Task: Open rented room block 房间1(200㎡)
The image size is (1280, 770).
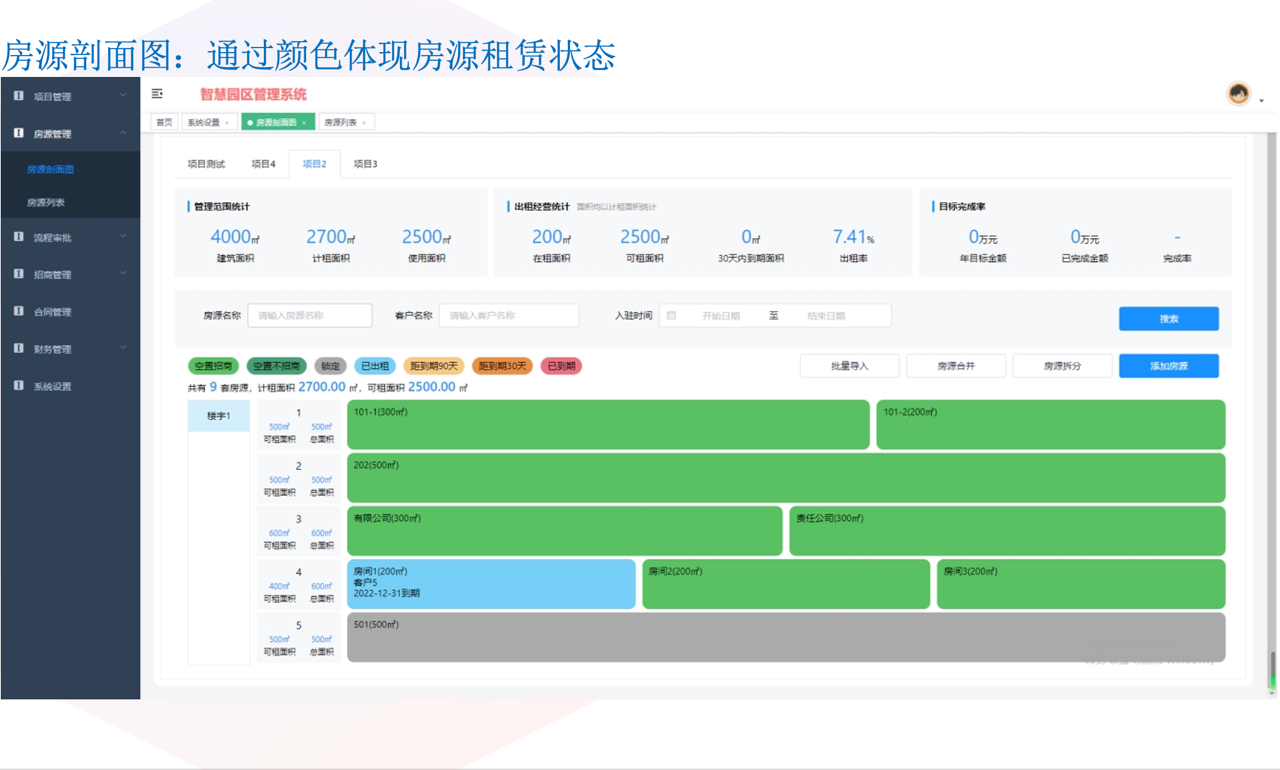Action: (x=491, y=584)
